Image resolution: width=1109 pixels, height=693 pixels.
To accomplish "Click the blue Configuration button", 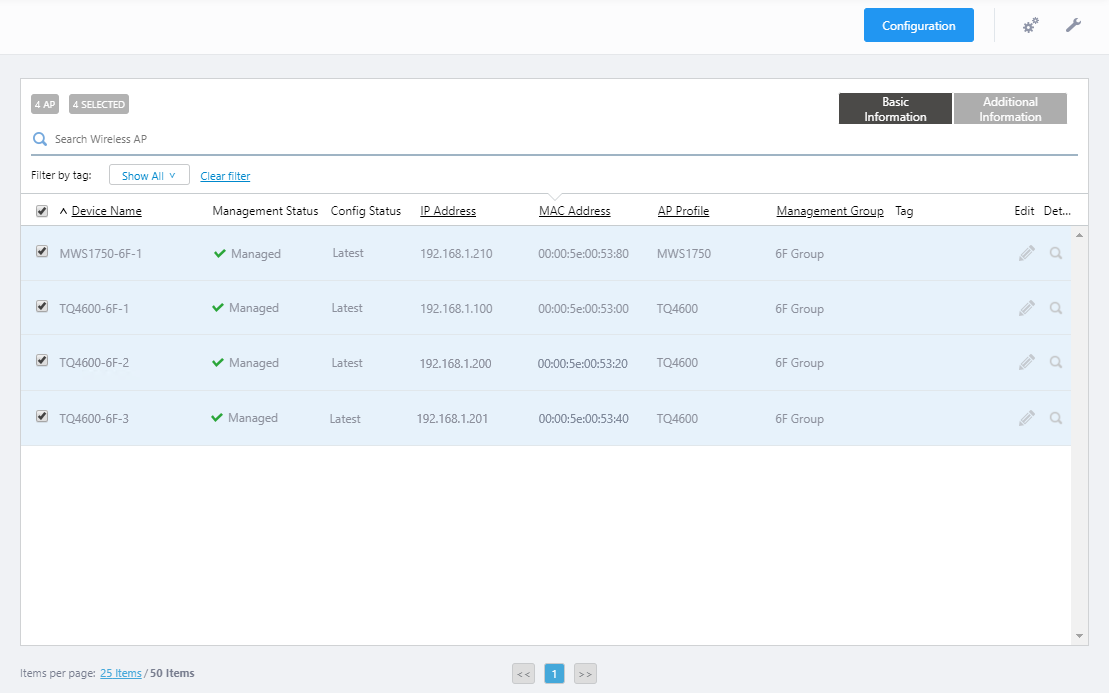I will [919, 25].
